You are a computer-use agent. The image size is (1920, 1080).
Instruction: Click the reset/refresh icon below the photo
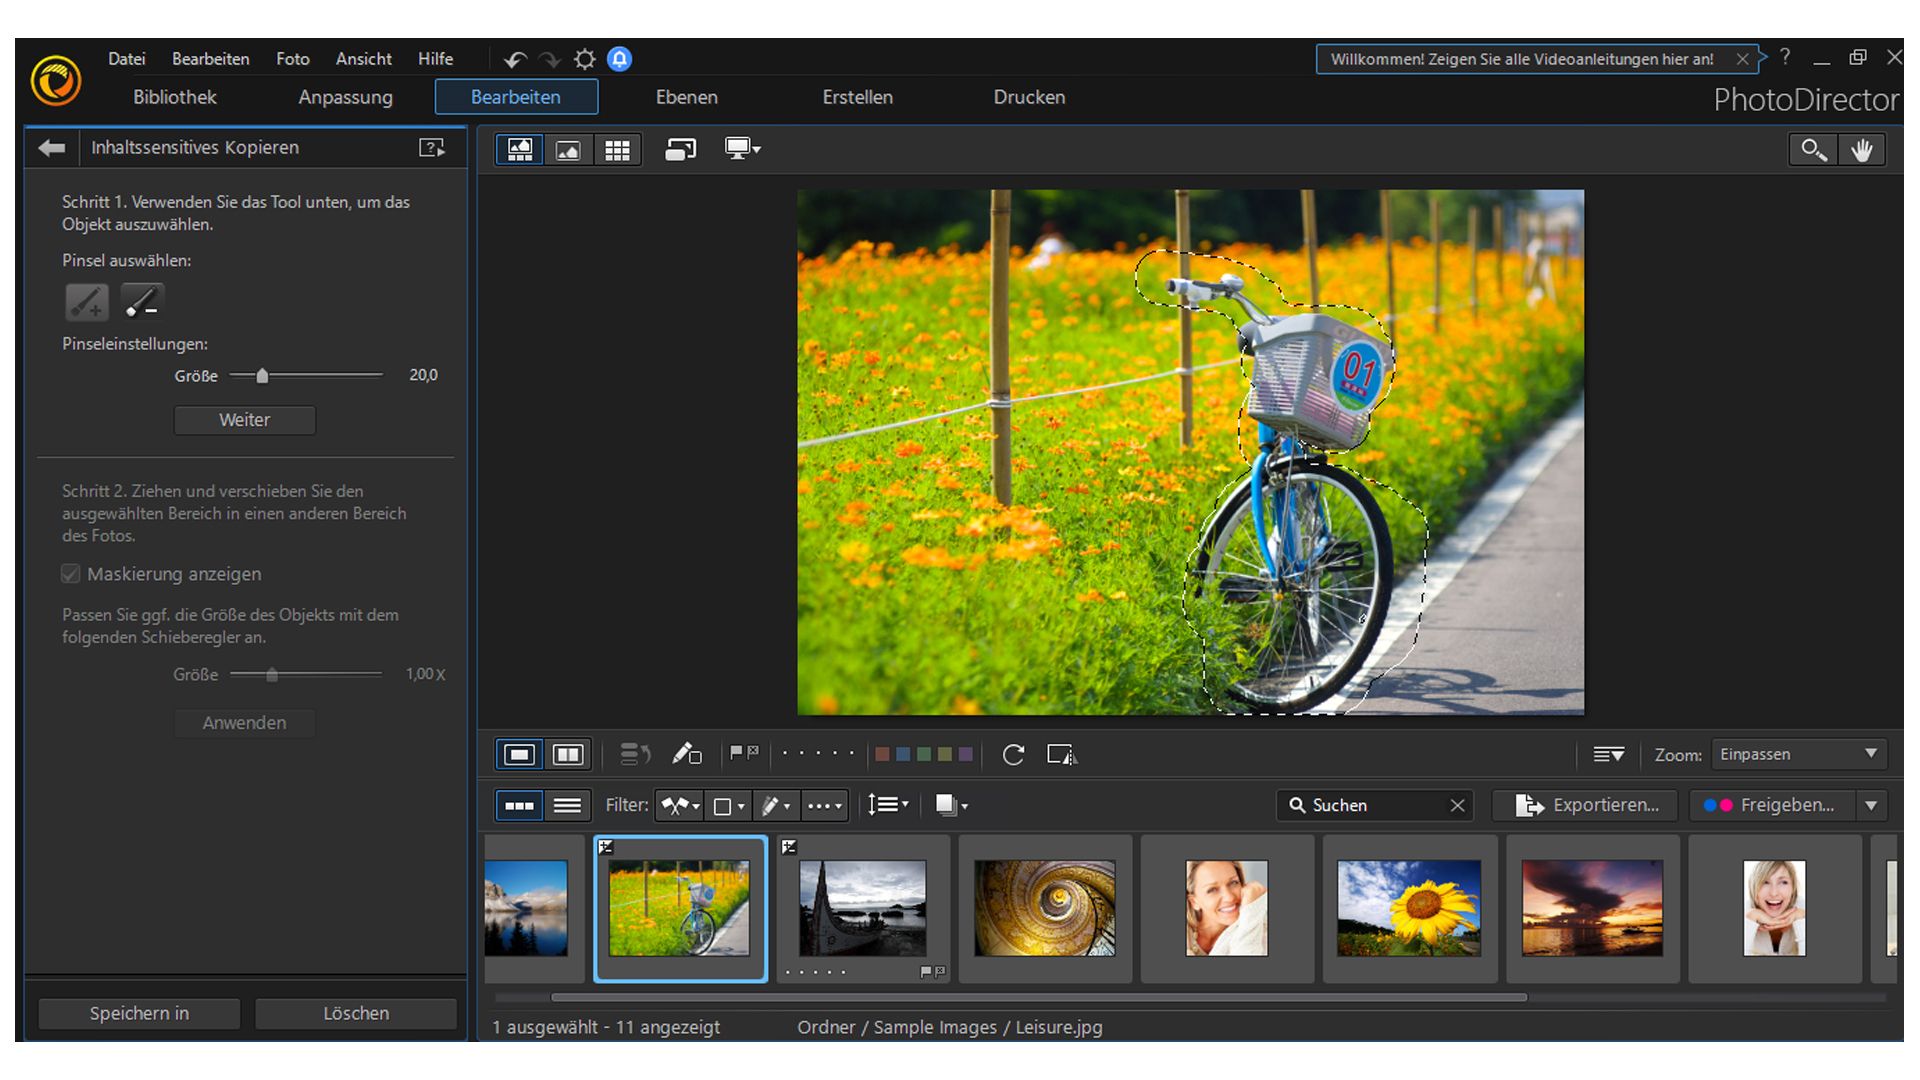(x=1013, y=756)
